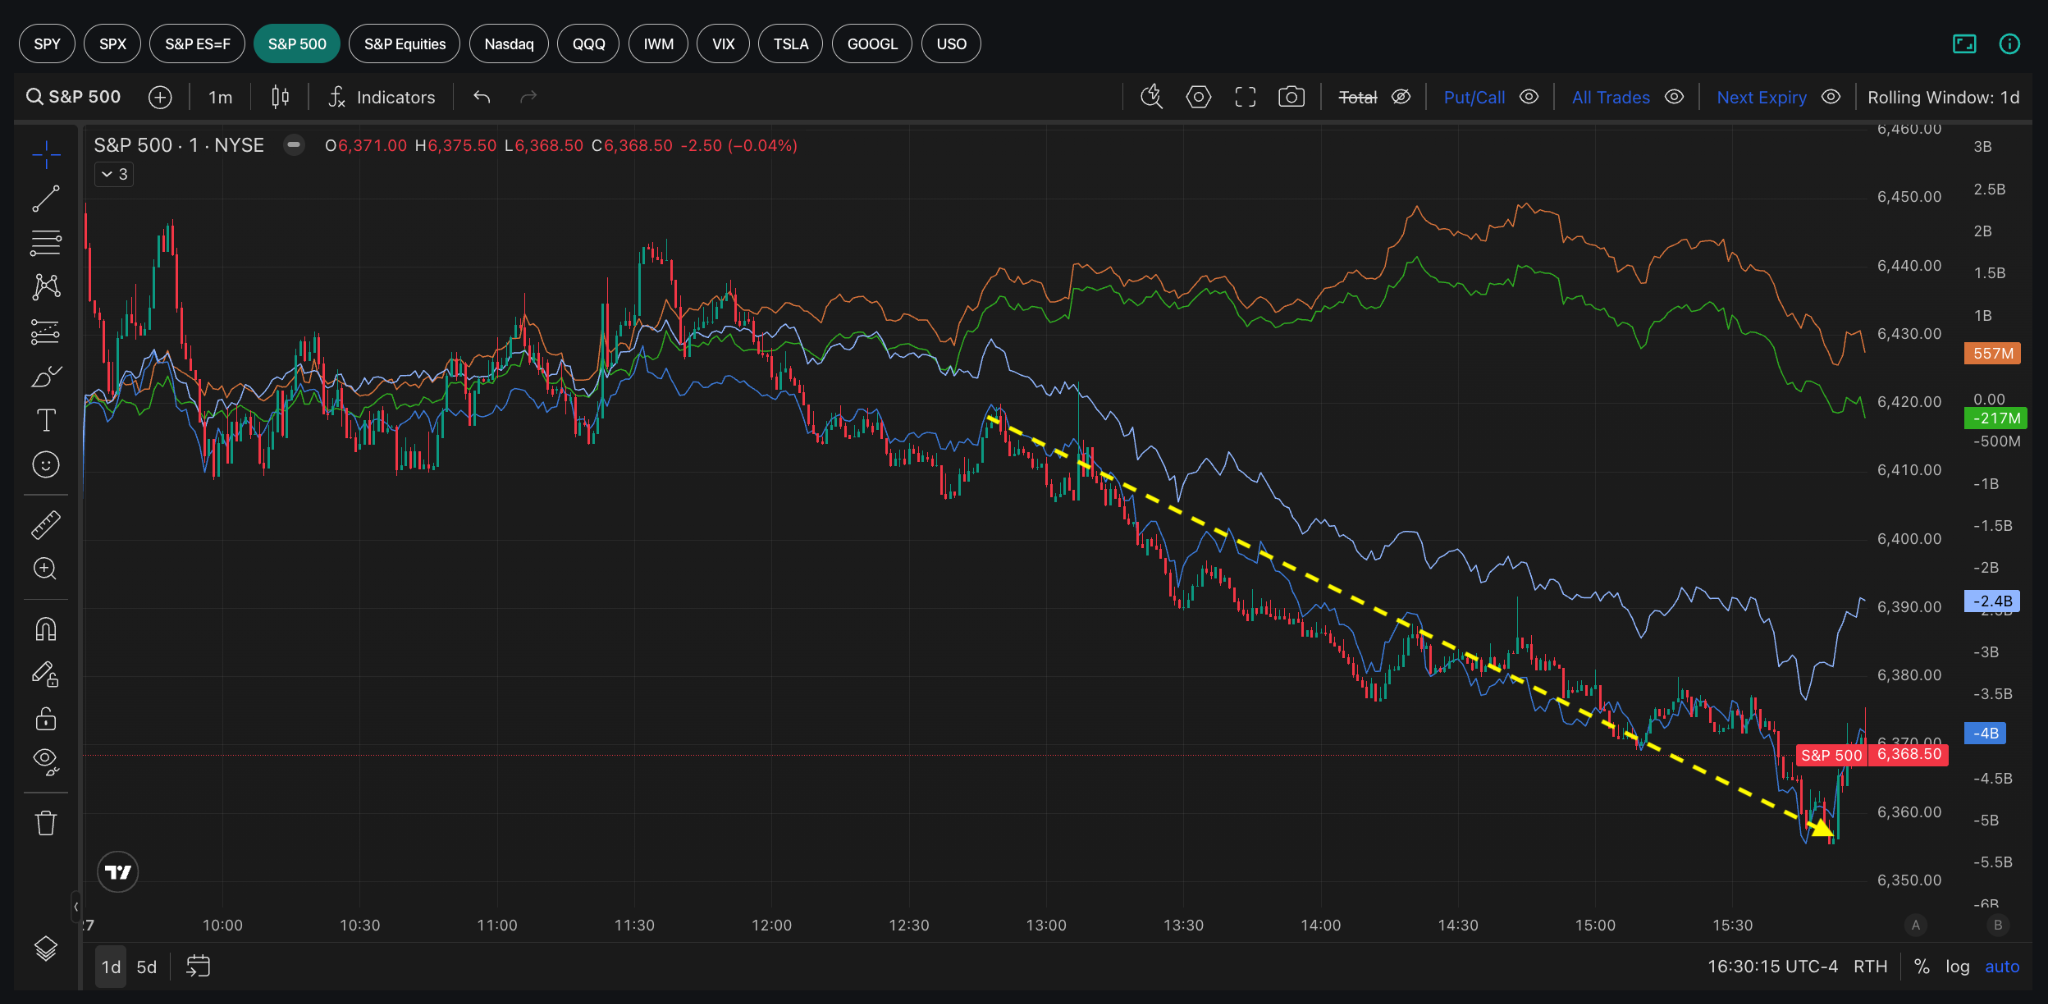Screen dimensions: 2048x1004
Task: Expand the 3 collapsed indicators legend
Action: tap(114, 174)
